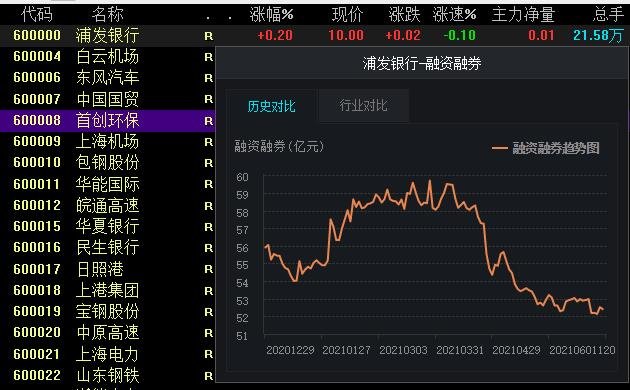Click 浦发银行 volume 21.58万
This screenshot has height=390, width=630.
(598, 35)
